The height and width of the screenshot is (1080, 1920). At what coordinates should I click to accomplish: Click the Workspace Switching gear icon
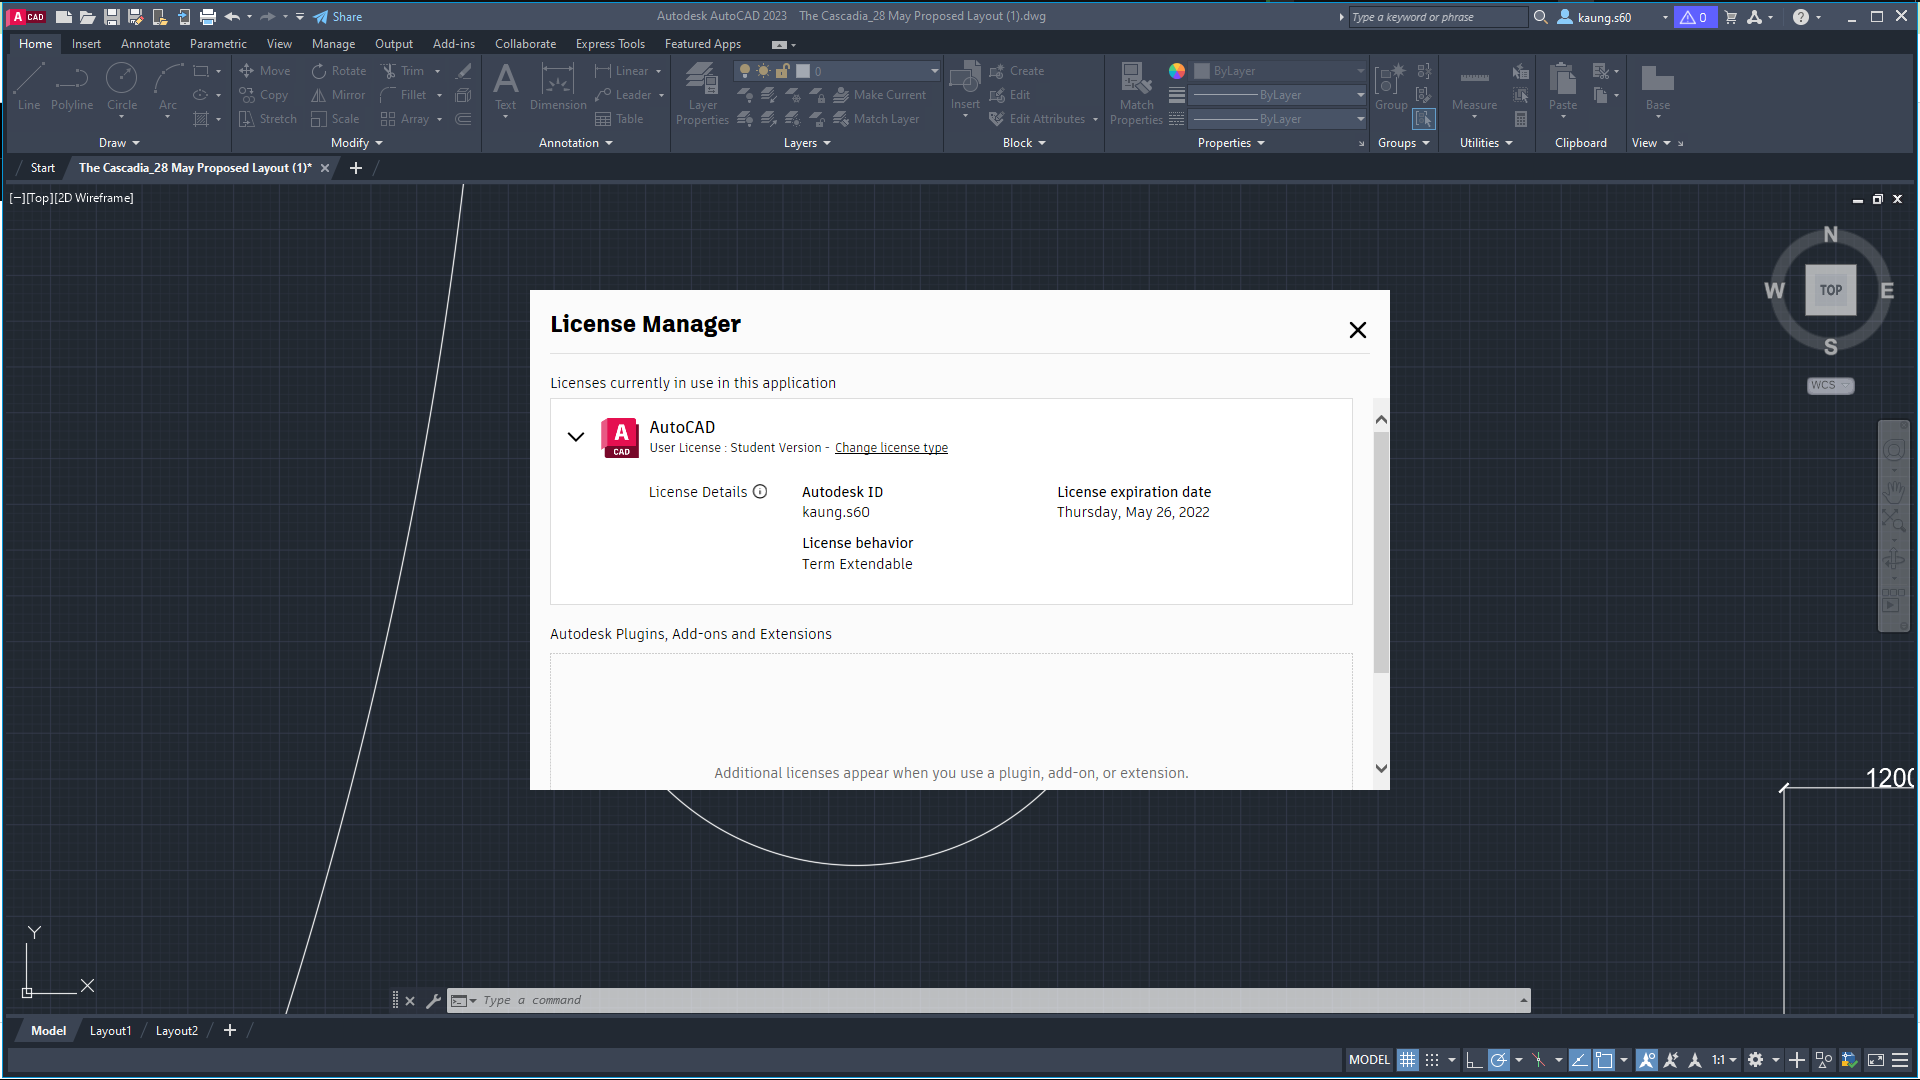(1755, 1060)
